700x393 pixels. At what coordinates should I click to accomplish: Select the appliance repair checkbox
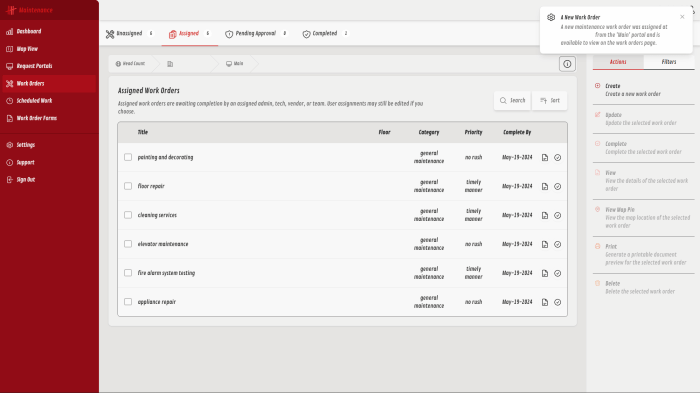(x=128, y=302)
